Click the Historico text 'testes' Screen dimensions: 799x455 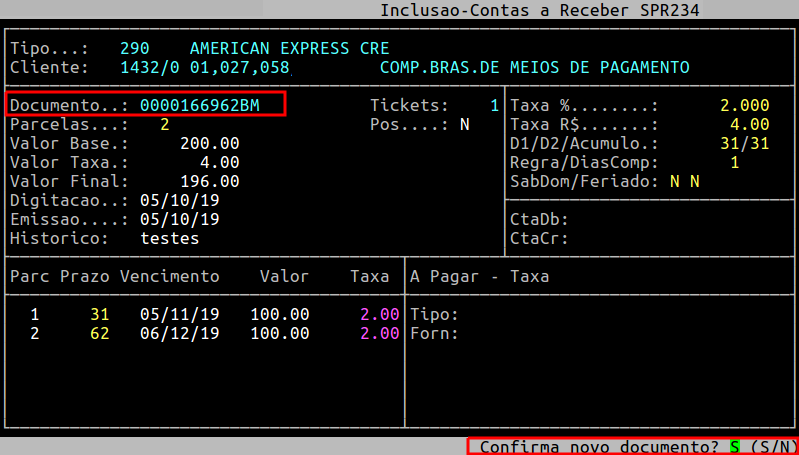(170, 239)
